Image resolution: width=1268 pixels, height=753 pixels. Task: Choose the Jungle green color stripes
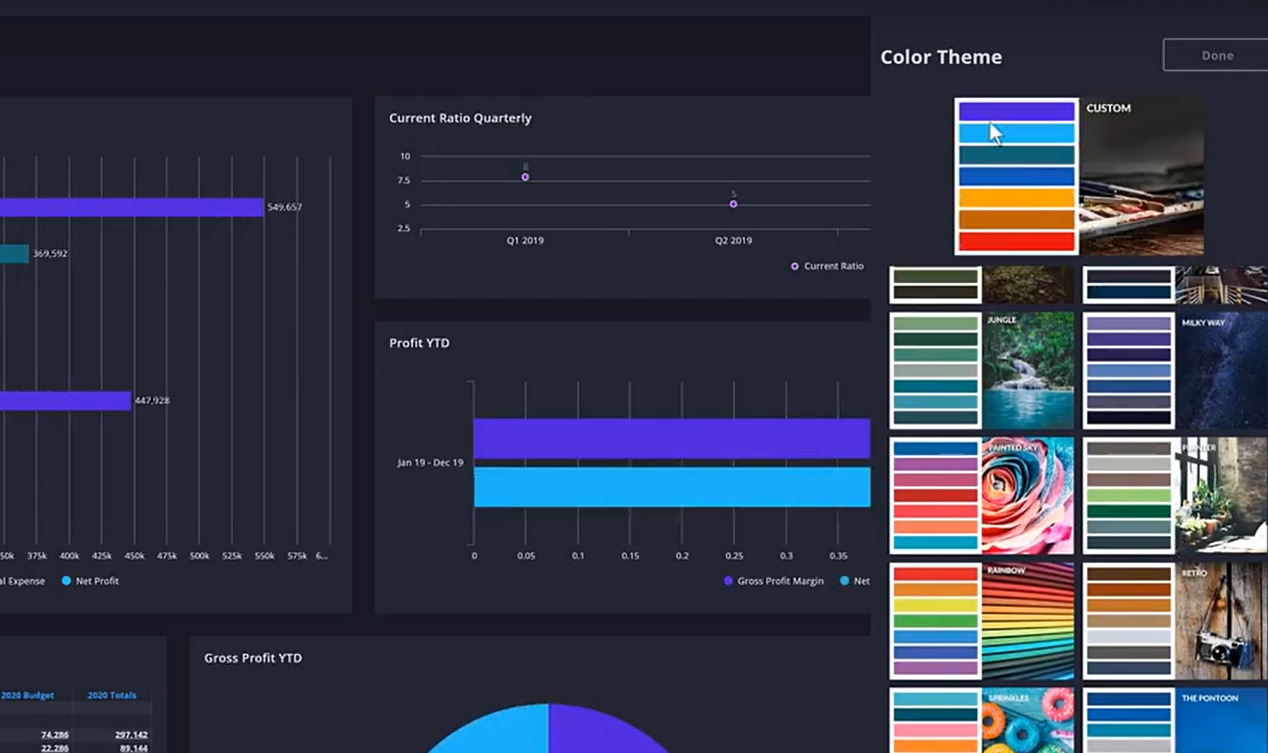935,371
